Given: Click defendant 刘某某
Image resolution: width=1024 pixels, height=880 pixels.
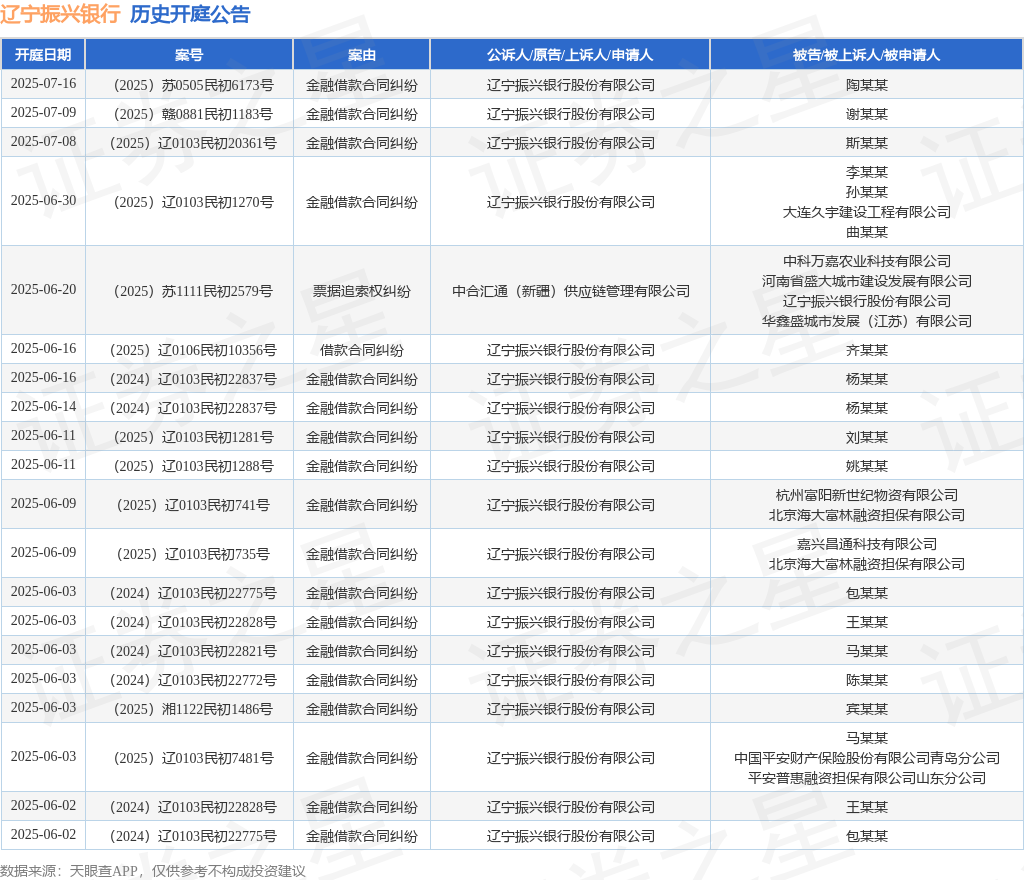Looking at the screenshot, I should pos(867,437).
